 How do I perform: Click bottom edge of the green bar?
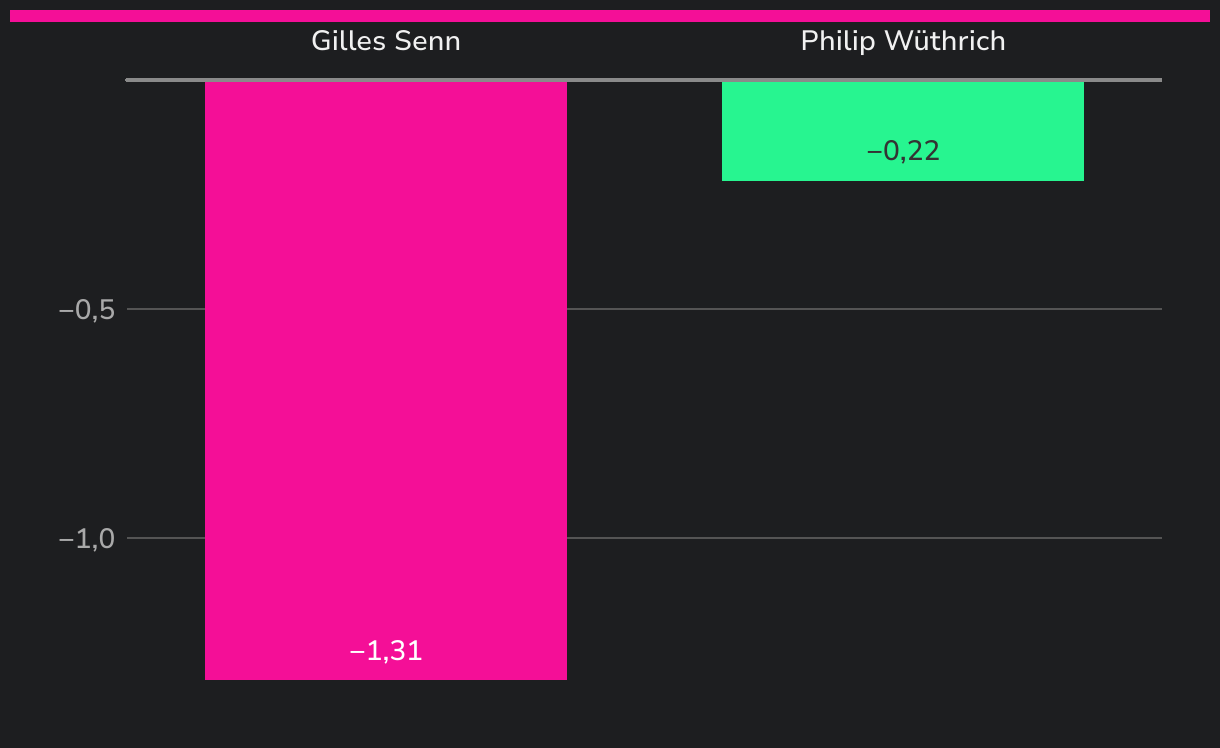point(902,180)
